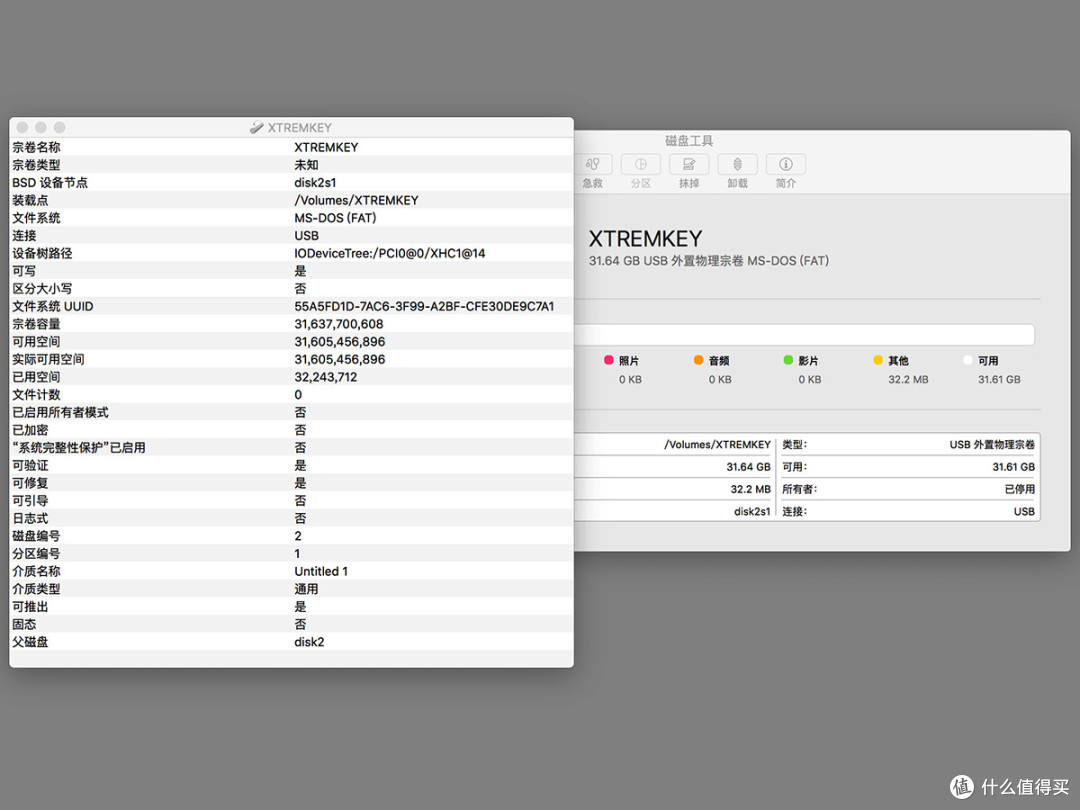Select the 父磁盘 value disk2
The image size is (1080, 810).
pyautogui.click(x=309, y=642)
